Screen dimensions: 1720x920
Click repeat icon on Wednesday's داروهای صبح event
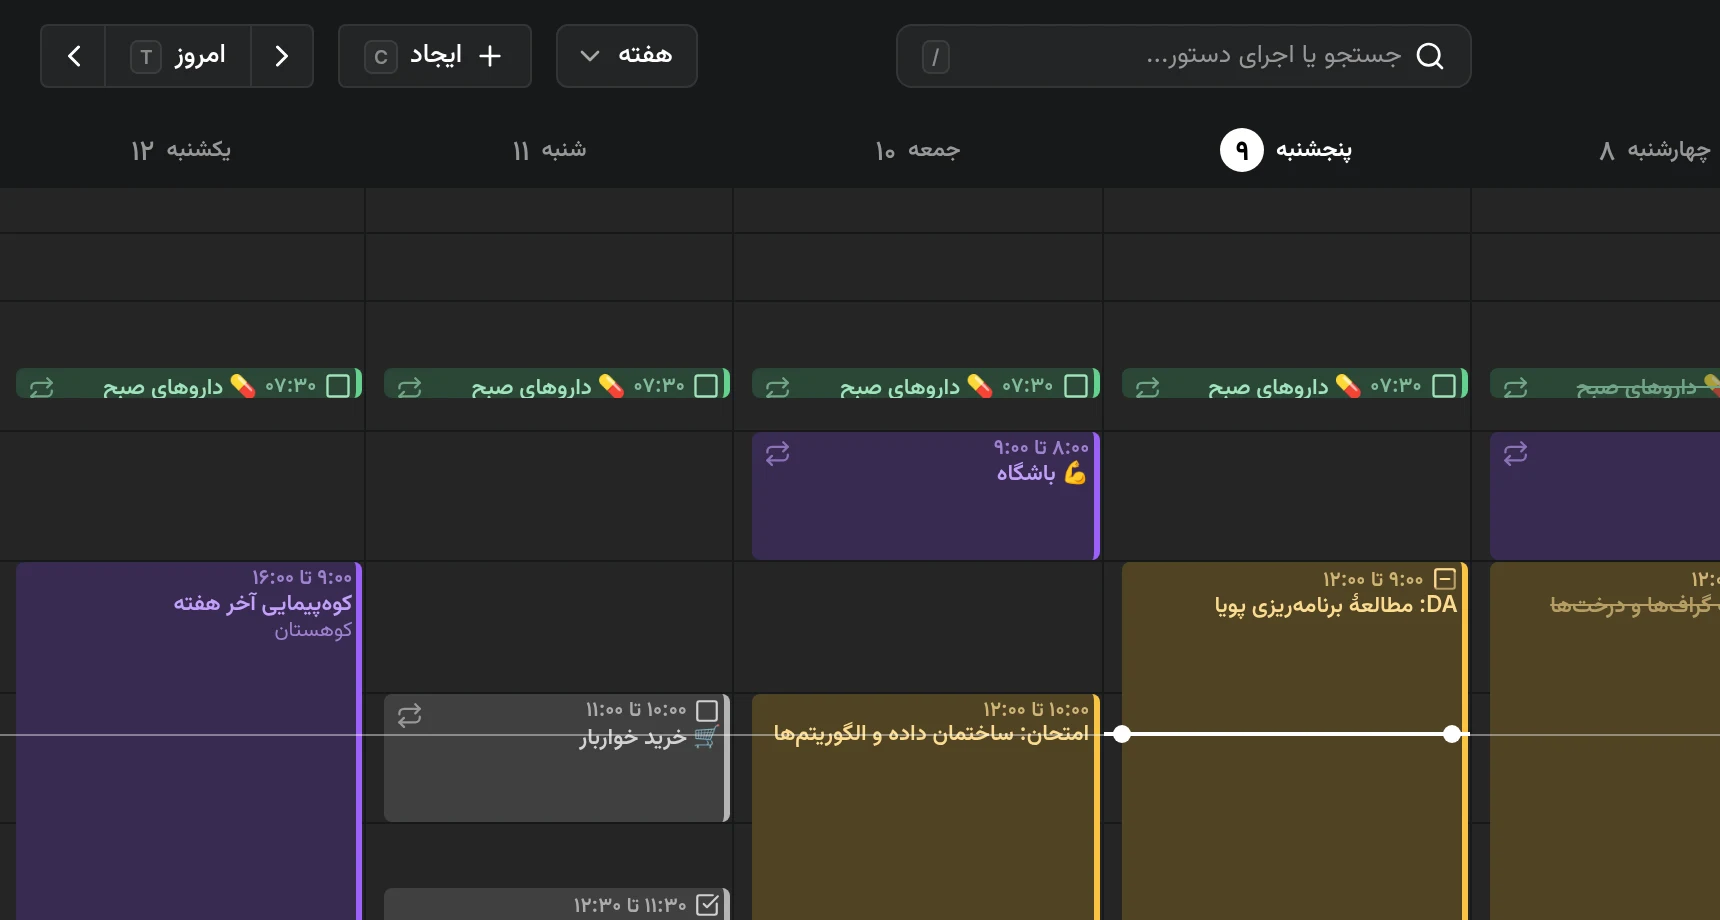pyautogui.click(x=1515, y=387)
